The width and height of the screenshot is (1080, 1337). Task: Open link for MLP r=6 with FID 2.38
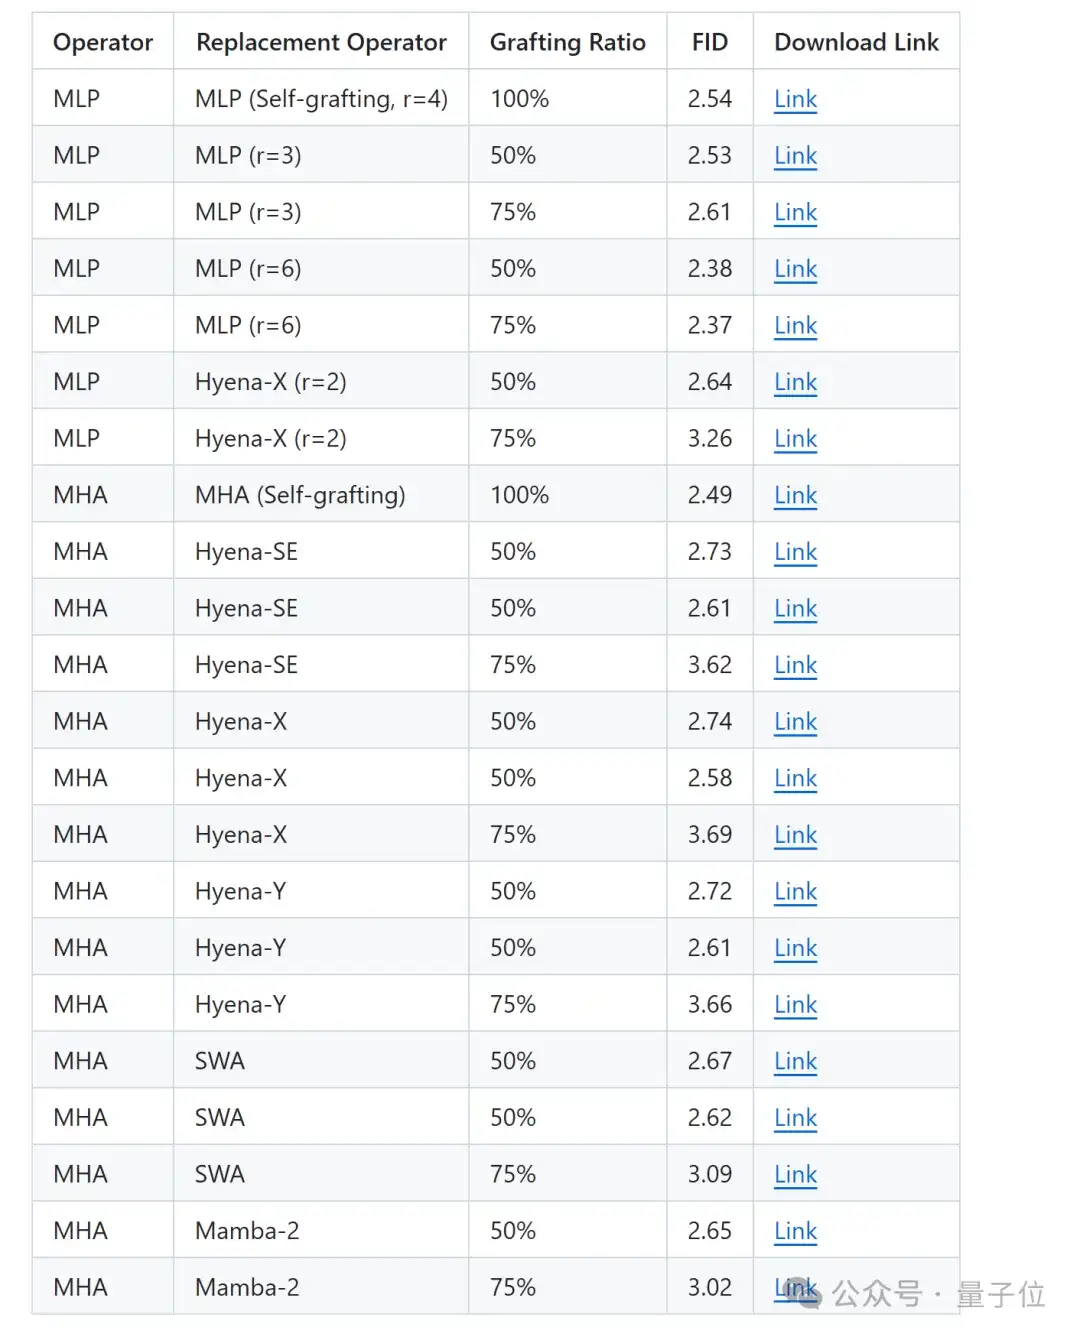(x=795, y=269)
